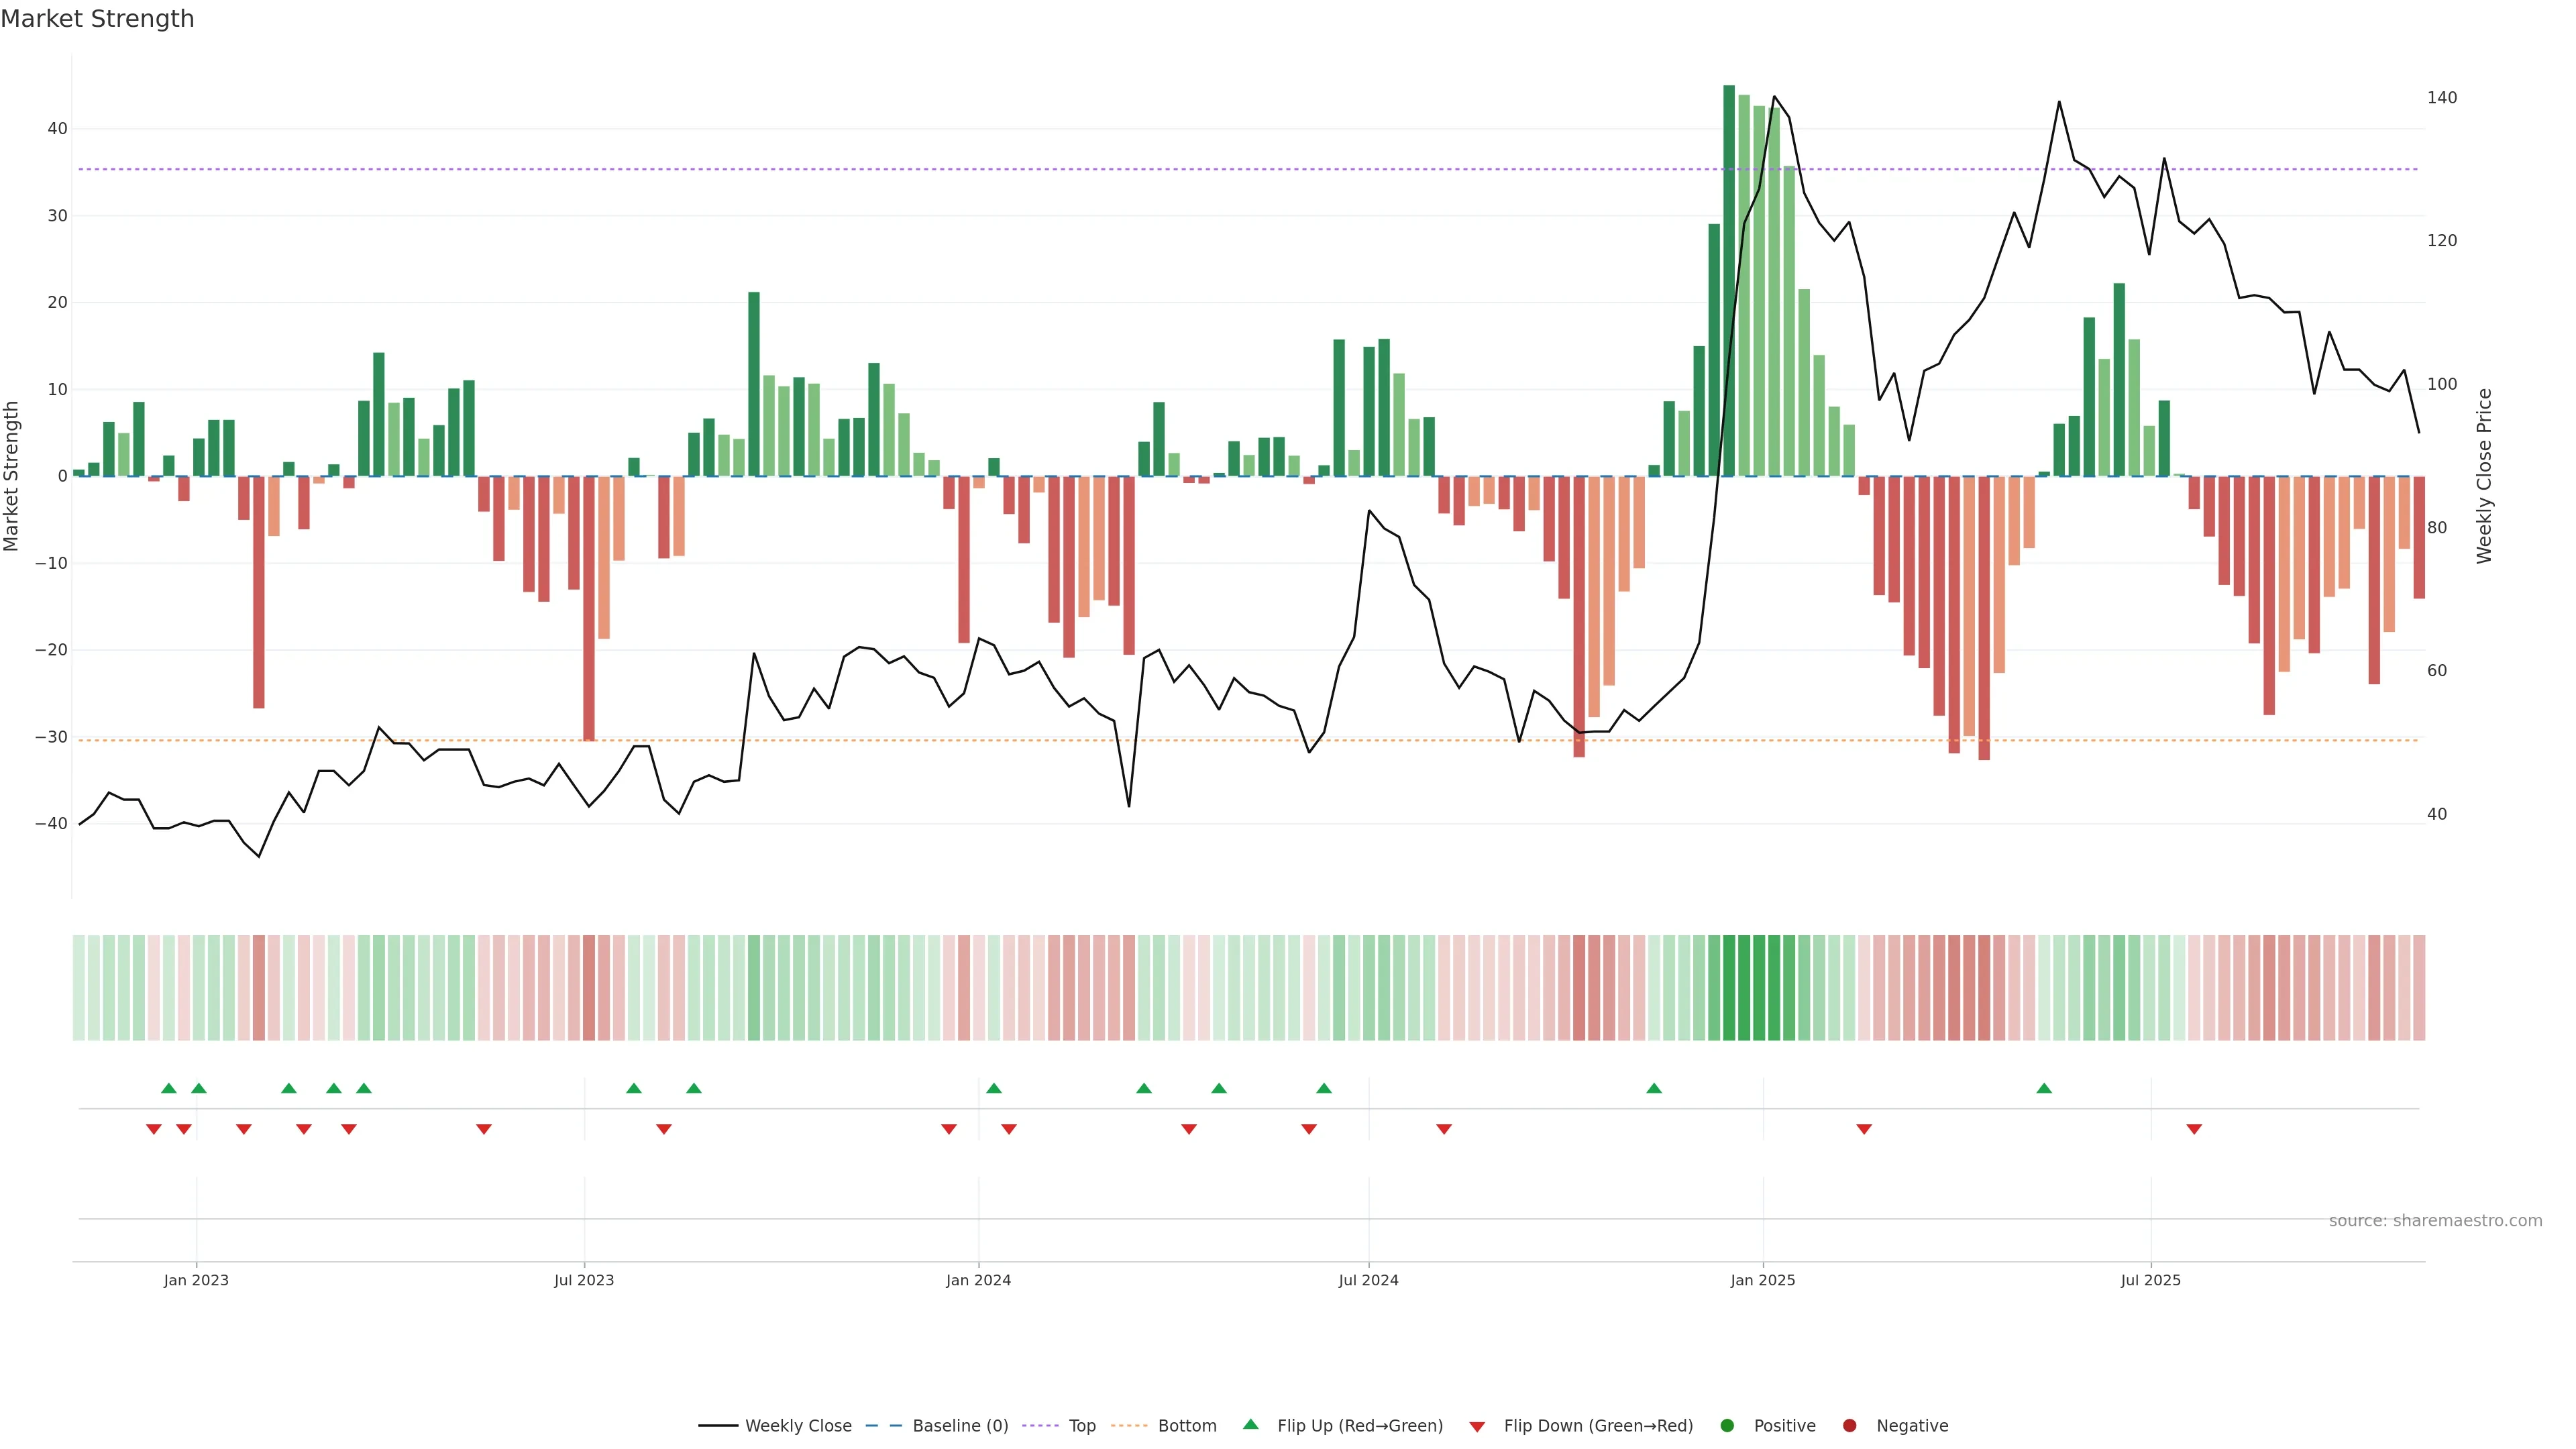Click the source: sharemaestro.com text
Image resolution: width=2576 pixels, height=1449 pixels.
(2435, 1221)
